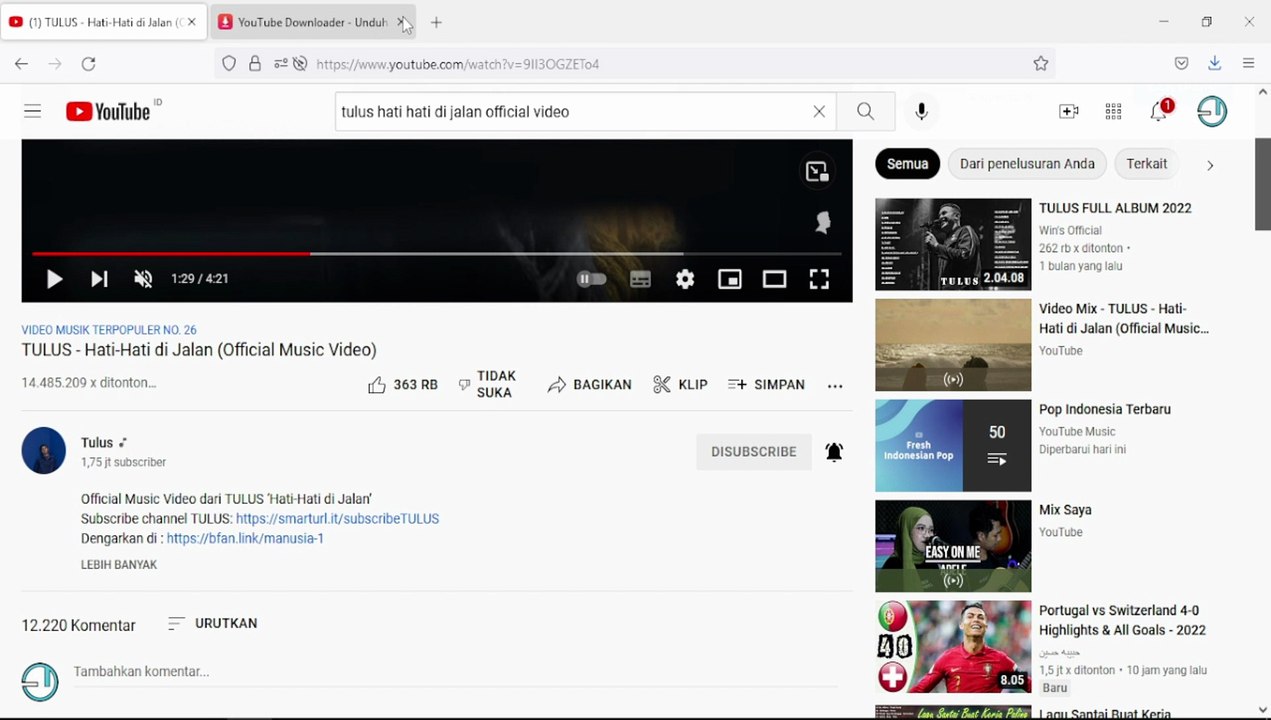
Task: Click the video progress bar
Action: 437,253
